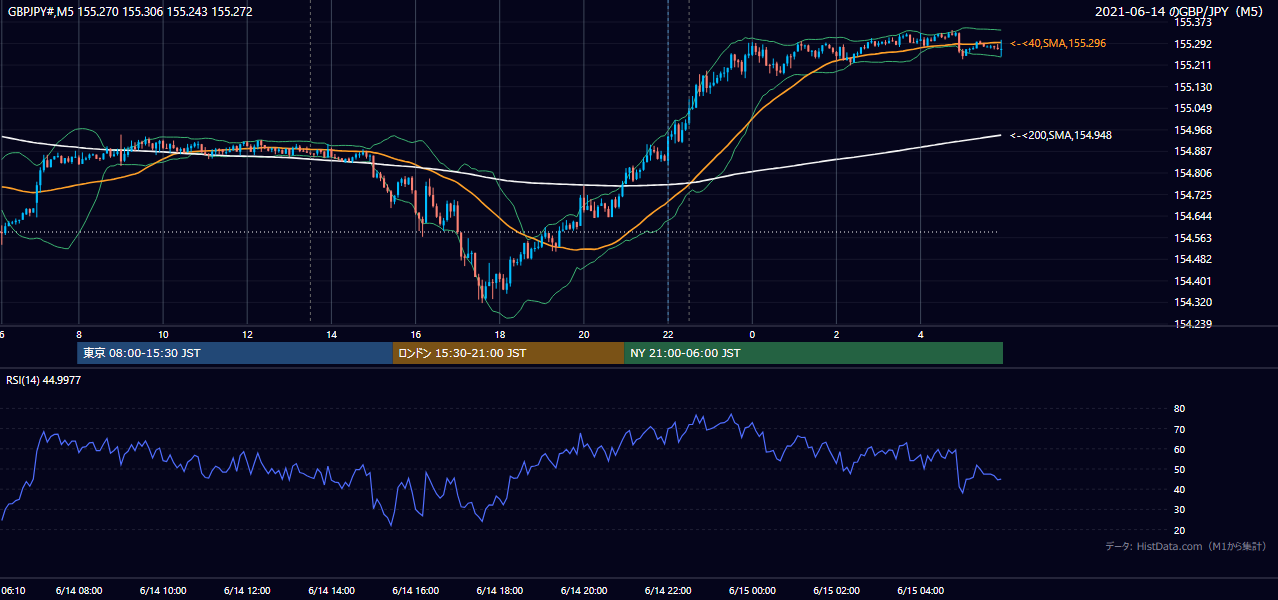The height and width of the screenshot is (600, 1278).
Task: Click hour label 16 on the price chart axis
Action: pyautogui.click(x=416, y=335)
